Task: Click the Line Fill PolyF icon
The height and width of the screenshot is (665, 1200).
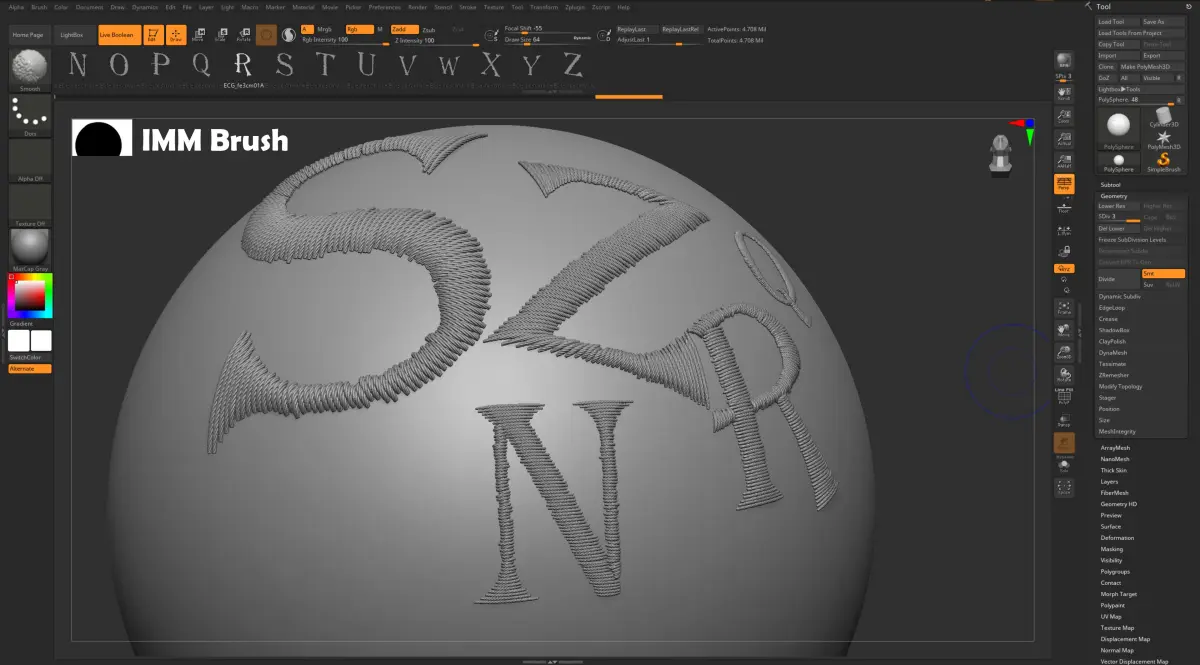Action: tap(1064, 396)
